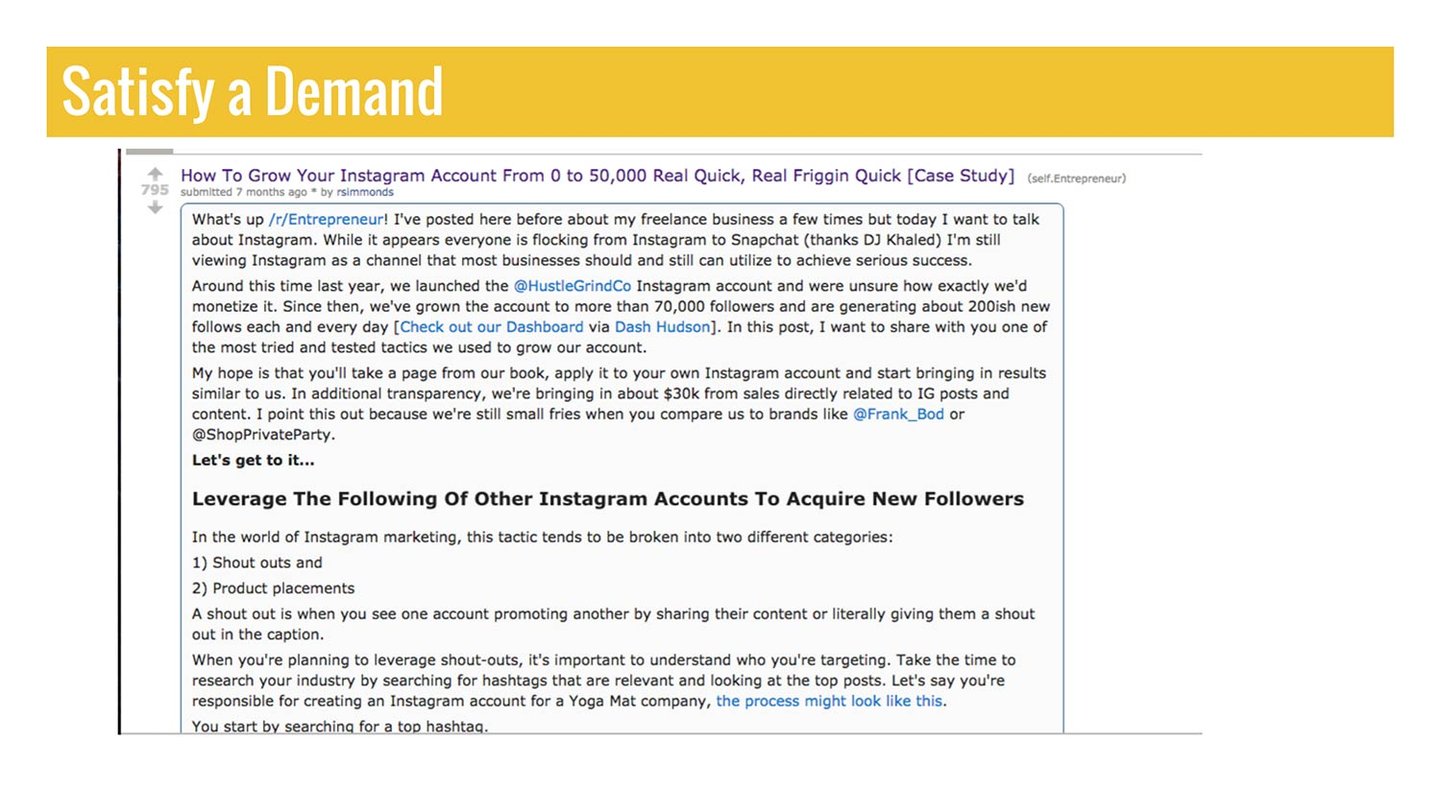Click the @ShopPrivateParty mention text

264,435
